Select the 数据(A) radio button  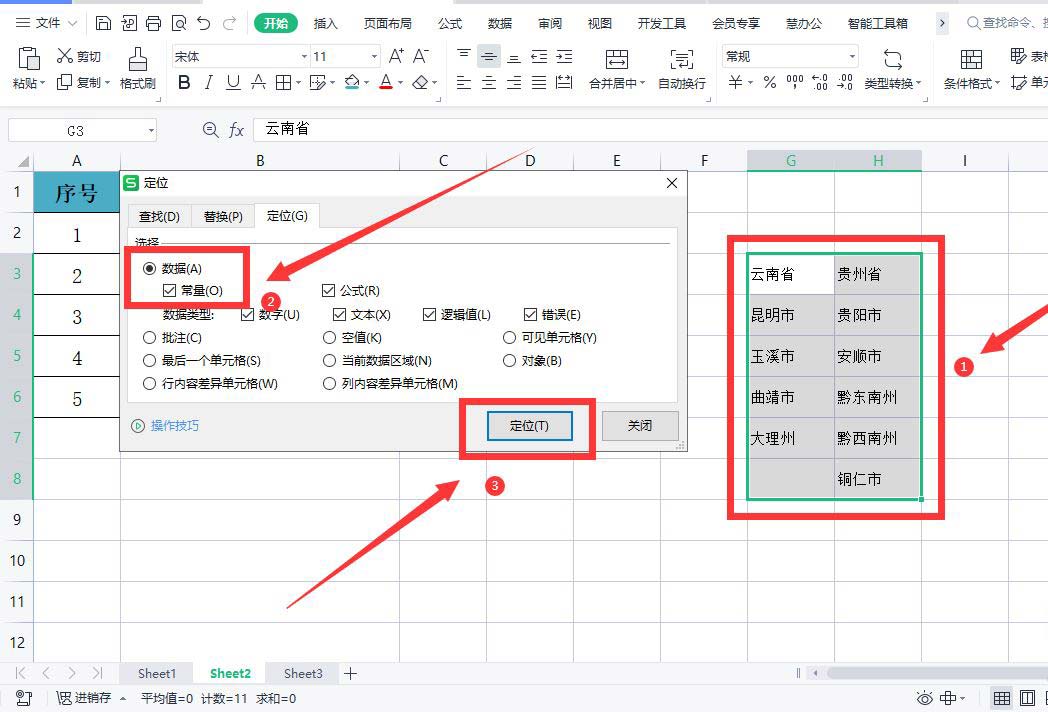150,269
